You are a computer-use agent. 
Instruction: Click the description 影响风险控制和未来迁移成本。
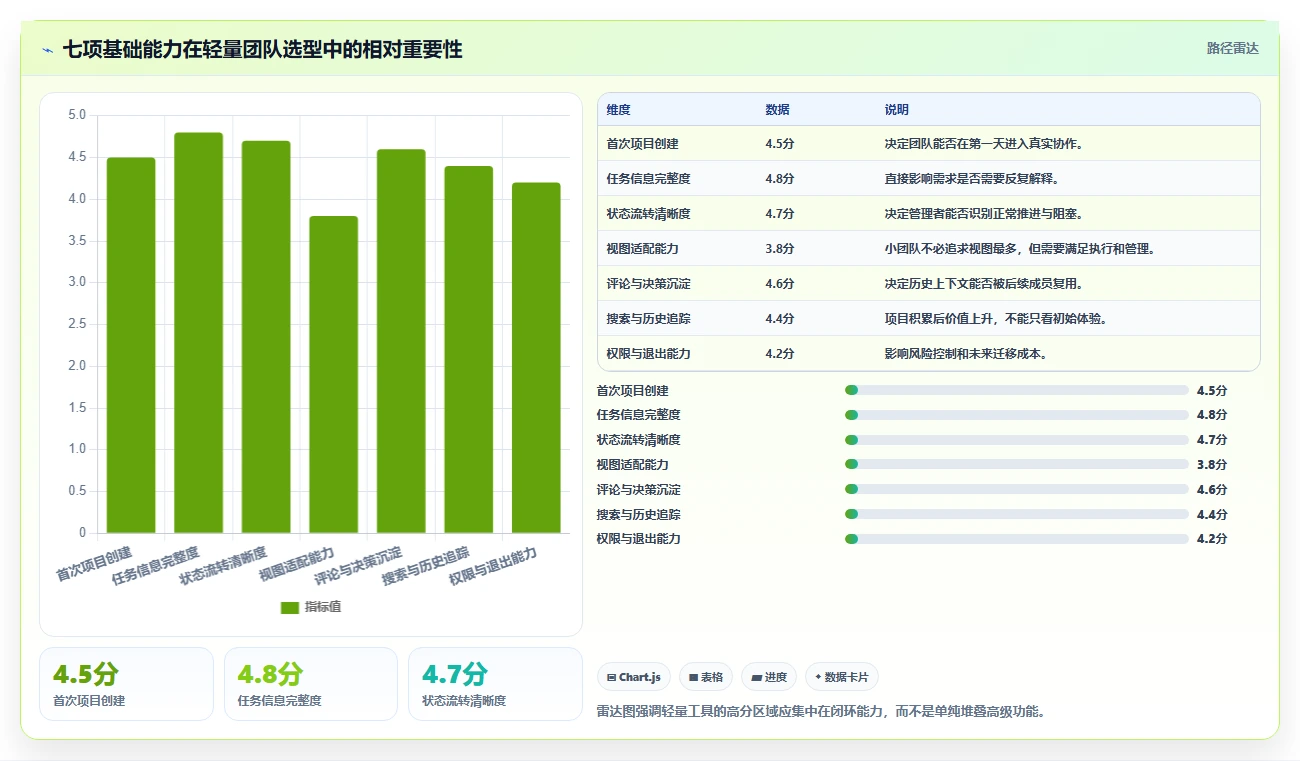(x=966, y=354)
